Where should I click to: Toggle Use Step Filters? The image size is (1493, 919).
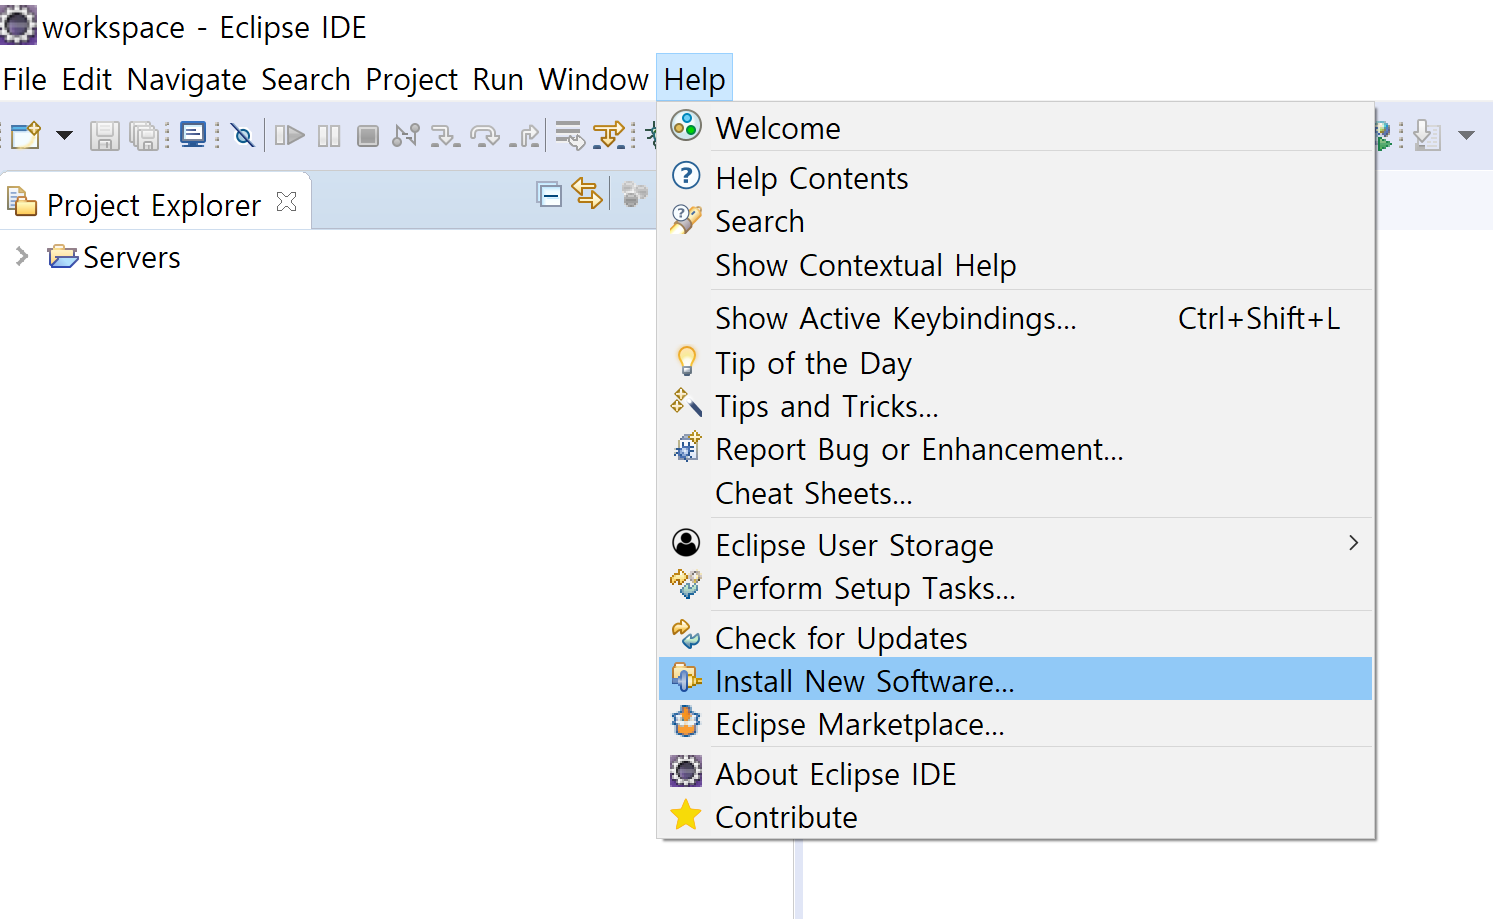click(x=609, y=135)
